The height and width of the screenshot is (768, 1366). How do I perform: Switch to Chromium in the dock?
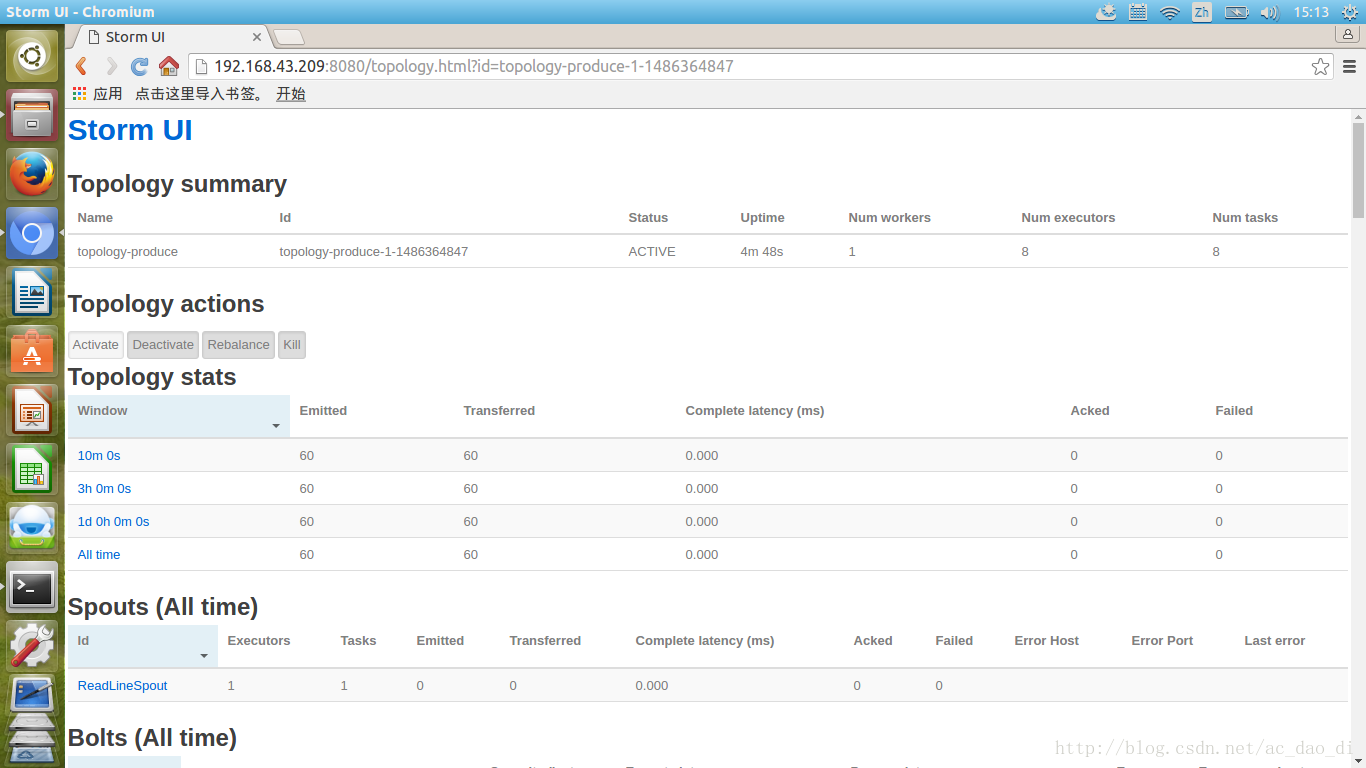(x=32, y=233)
